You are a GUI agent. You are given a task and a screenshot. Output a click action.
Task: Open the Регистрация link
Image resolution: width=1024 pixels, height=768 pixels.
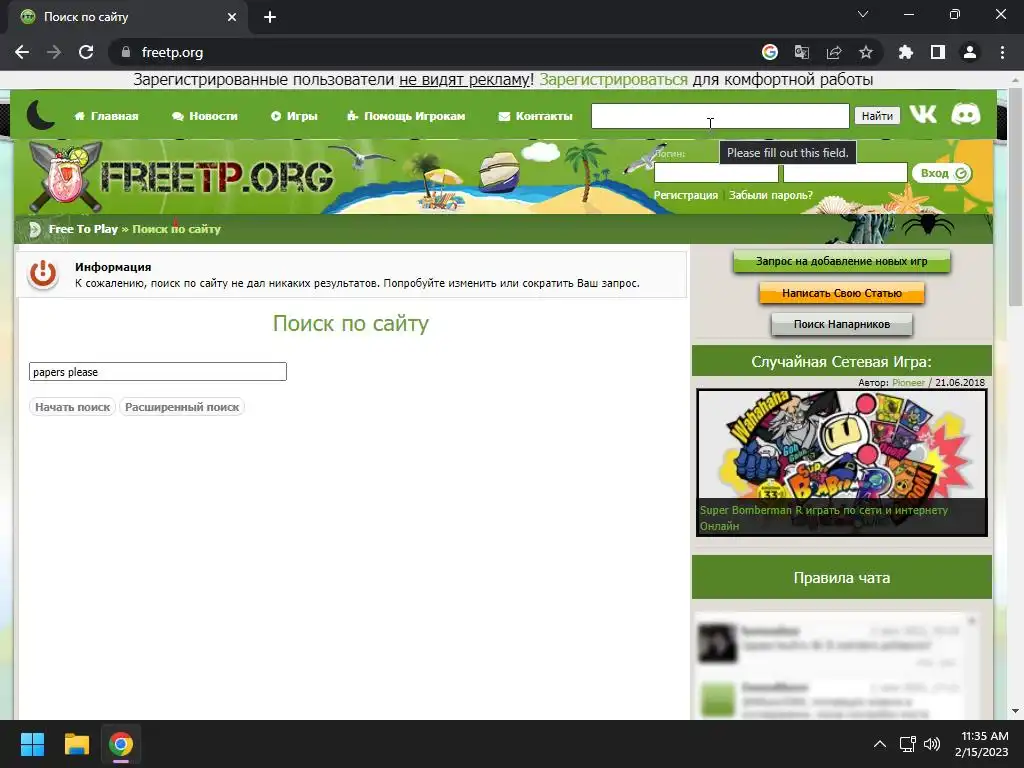686,195
